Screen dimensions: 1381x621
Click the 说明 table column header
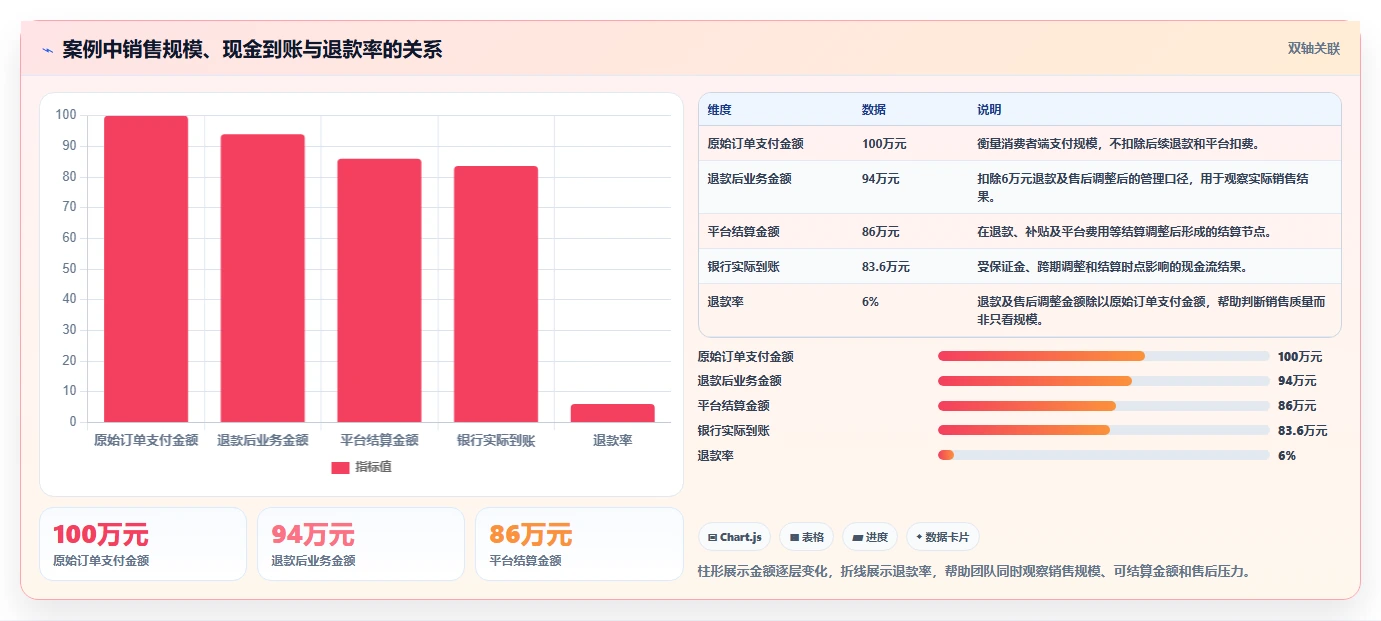(989, 110)
